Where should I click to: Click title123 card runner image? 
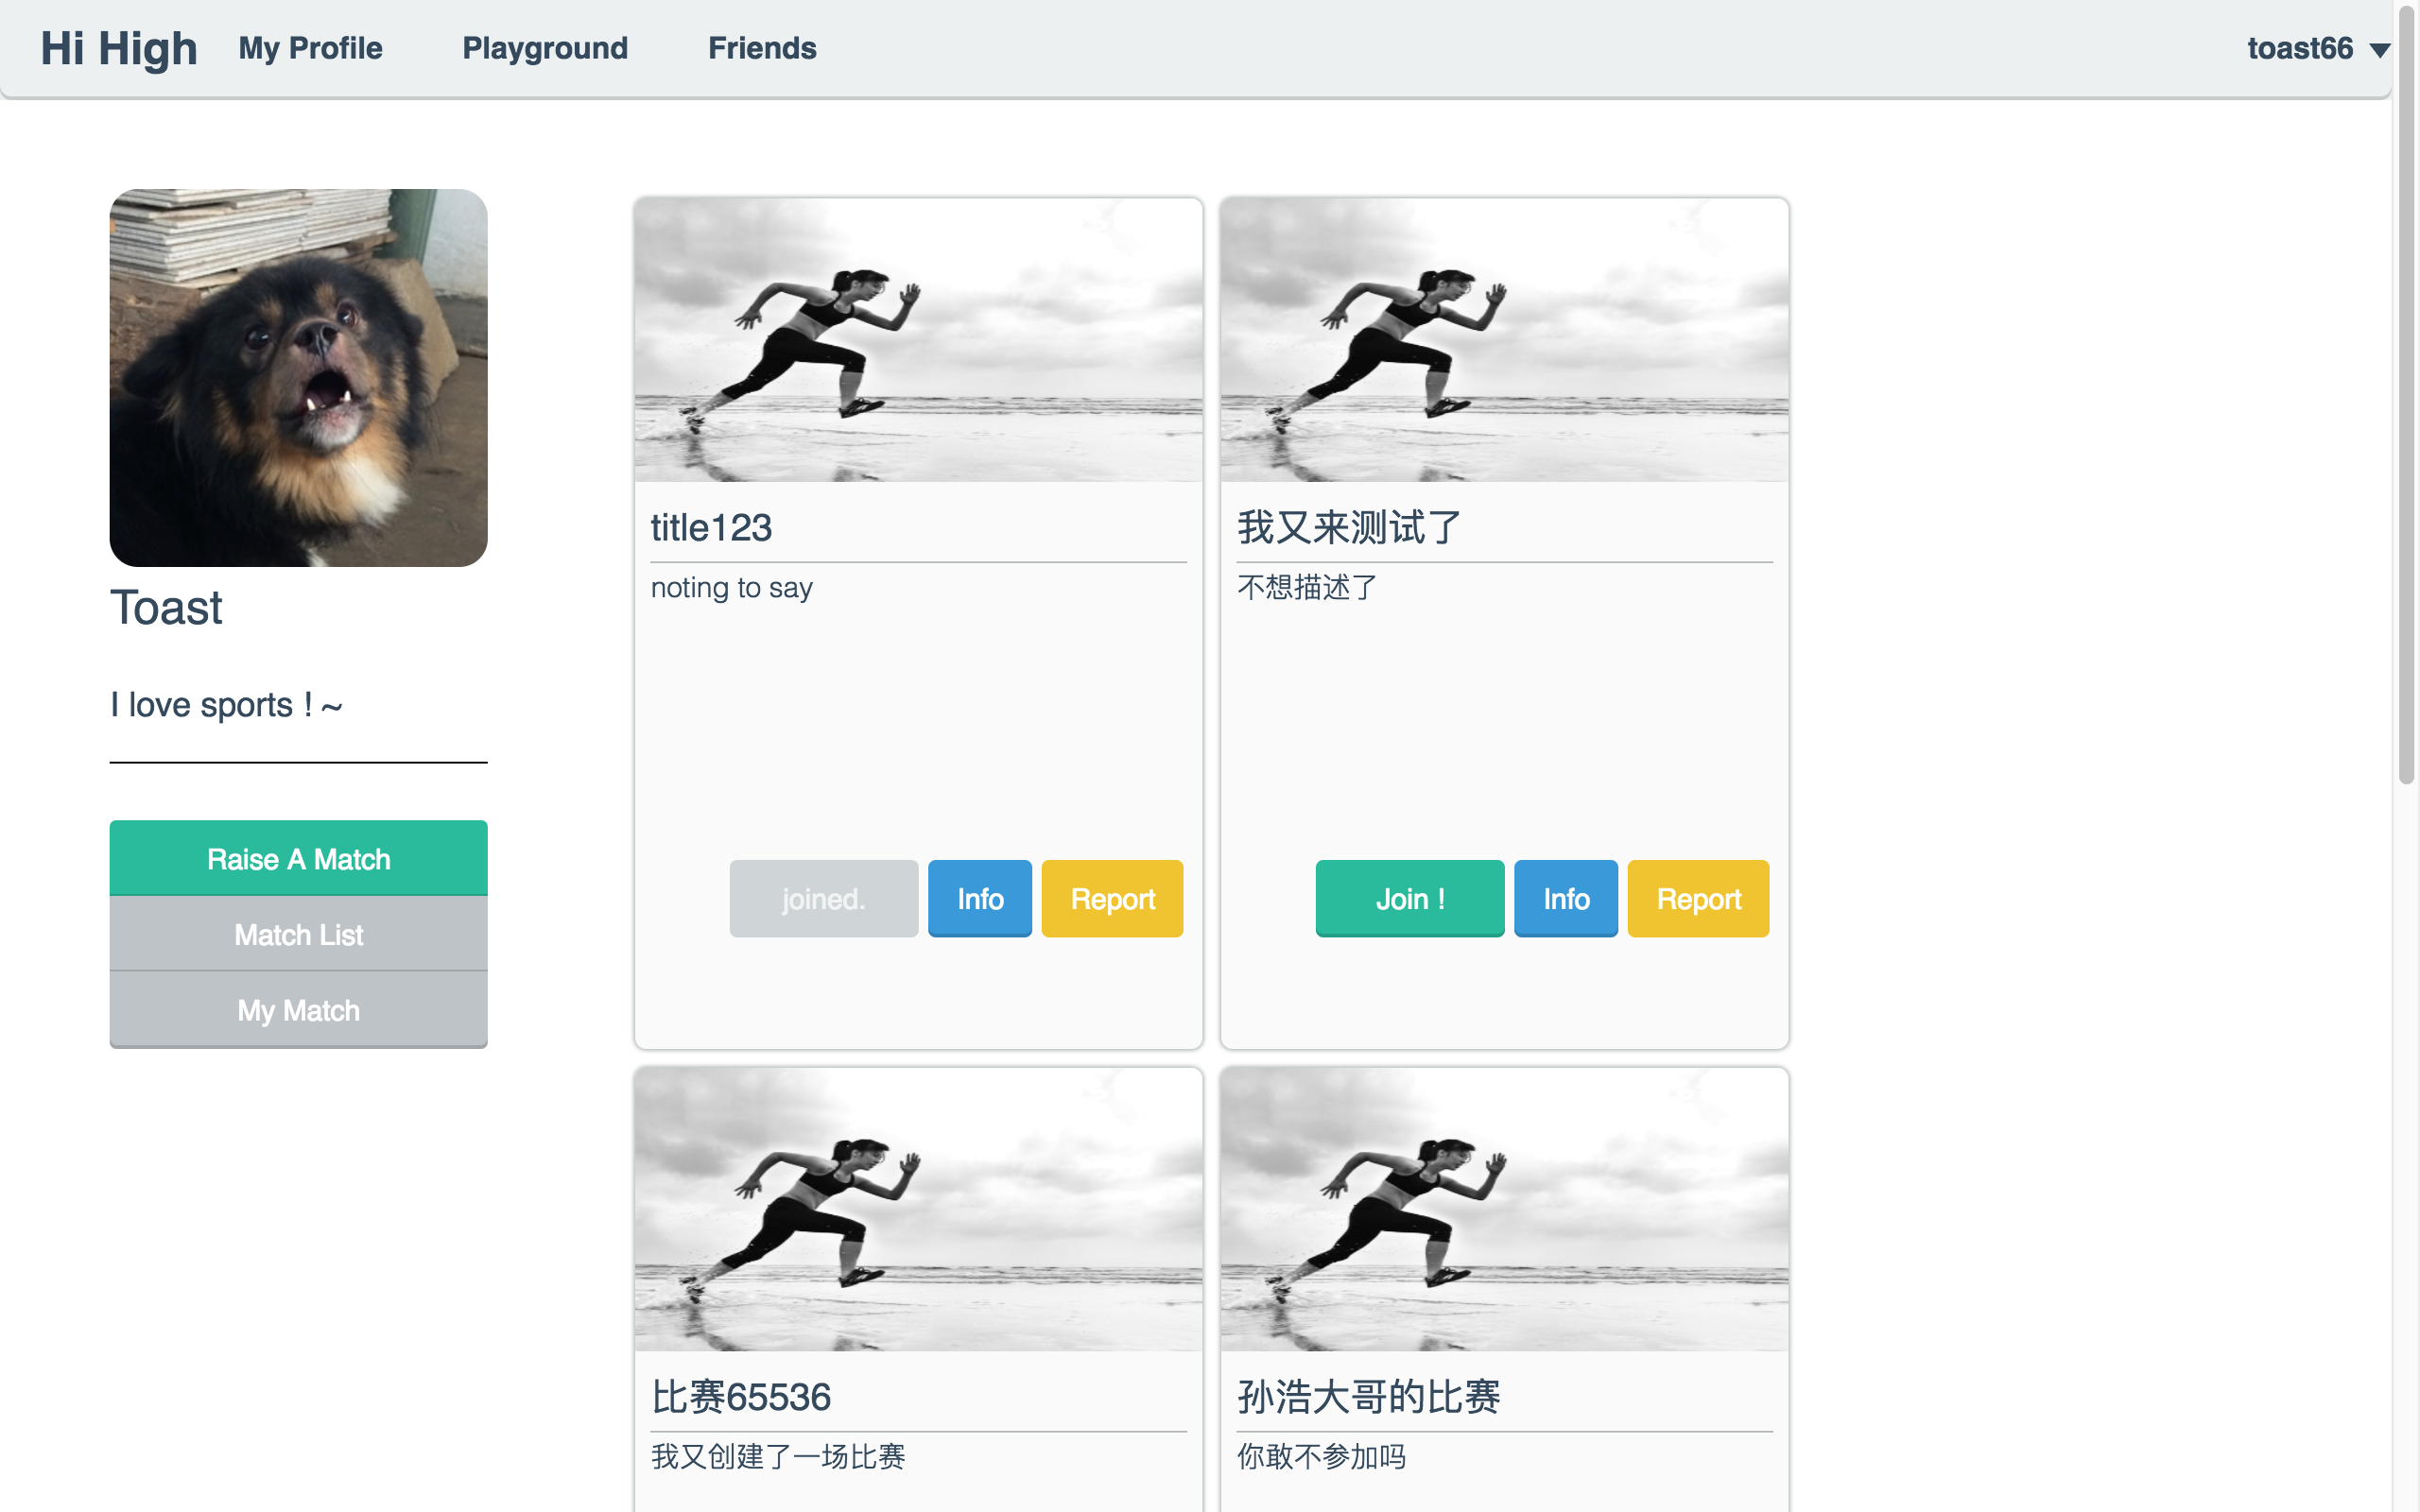coord(918,340)
